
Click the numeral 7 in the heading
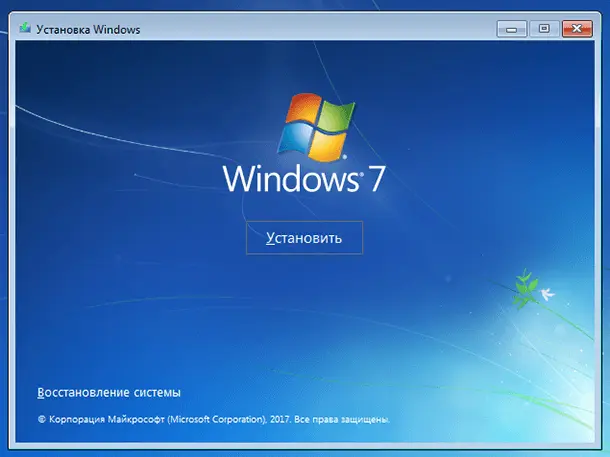(375, 178)
